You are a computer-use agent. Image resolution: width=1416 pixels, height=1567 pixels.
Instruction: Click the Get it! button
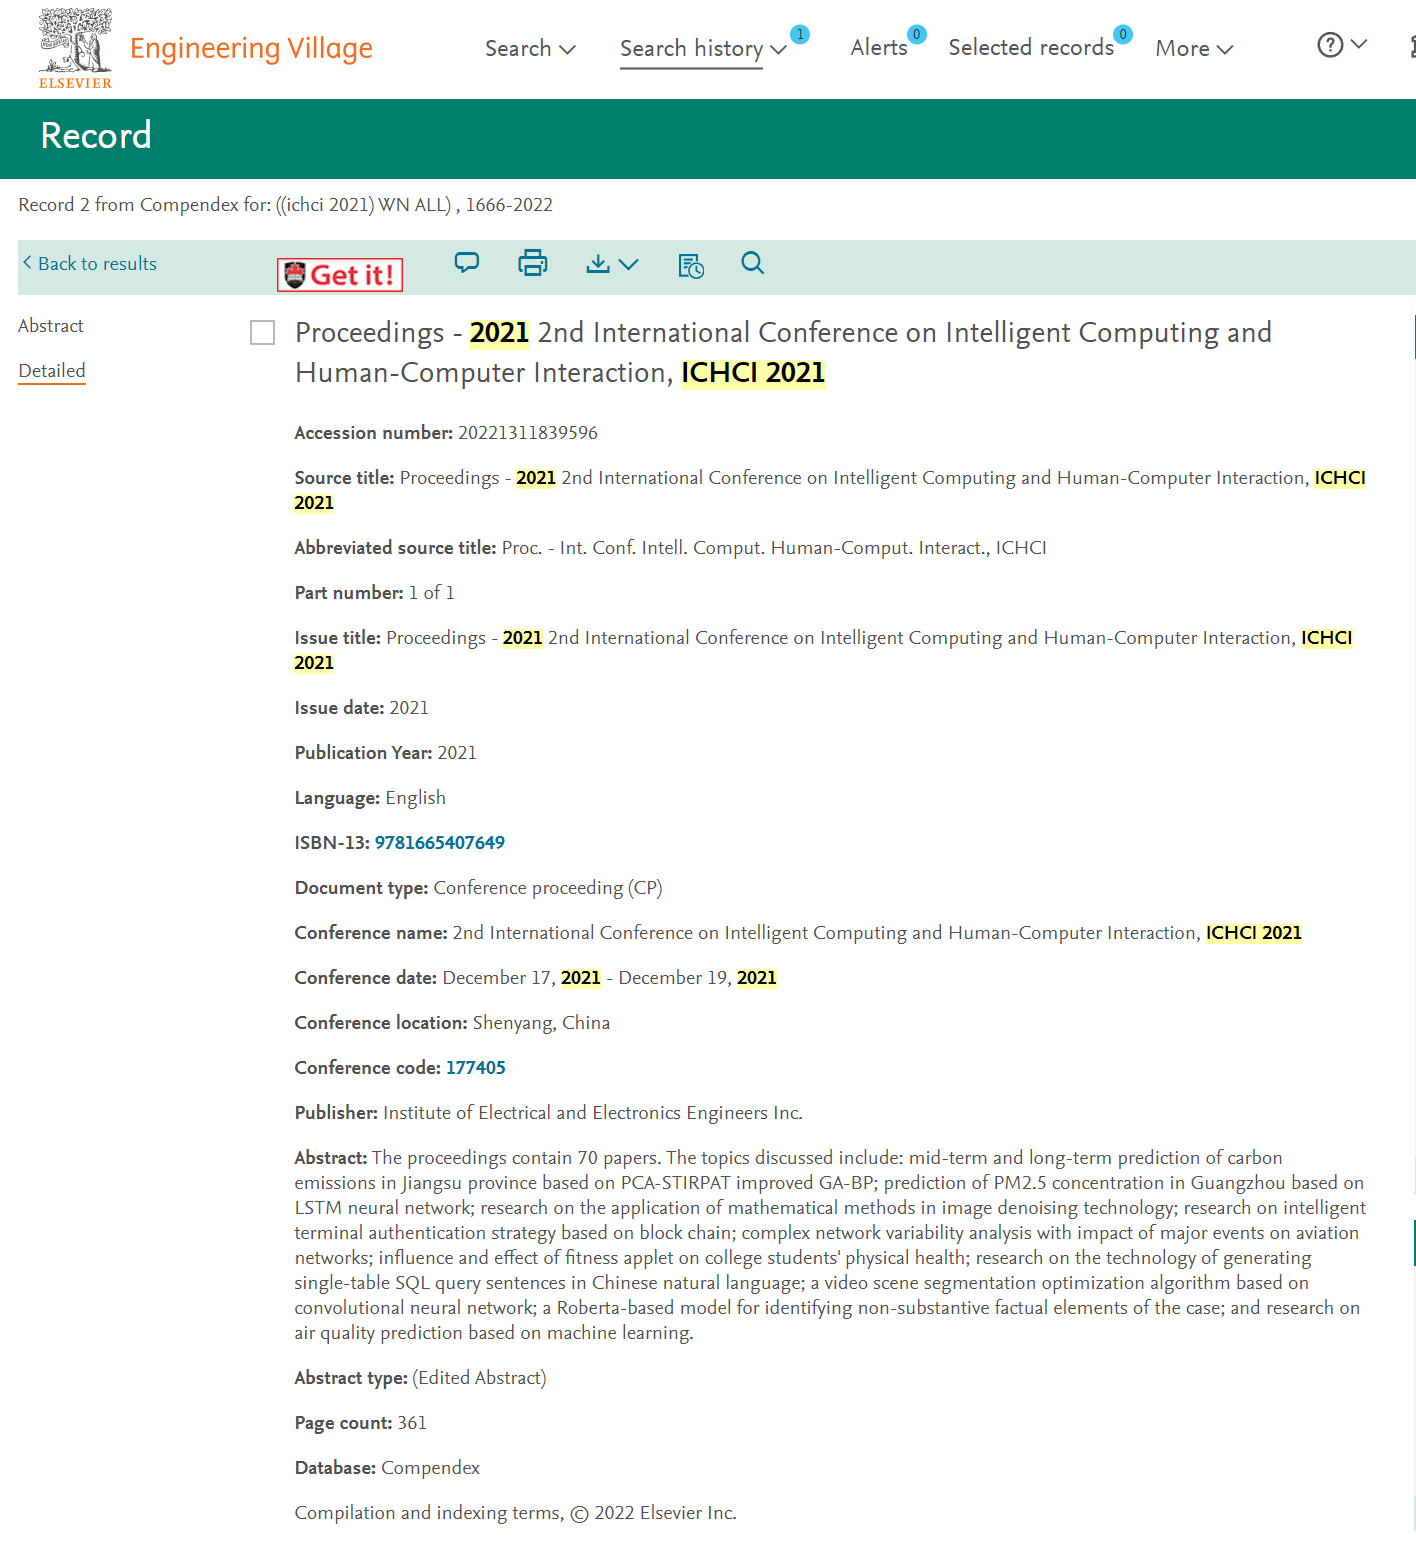coord(340,275)
